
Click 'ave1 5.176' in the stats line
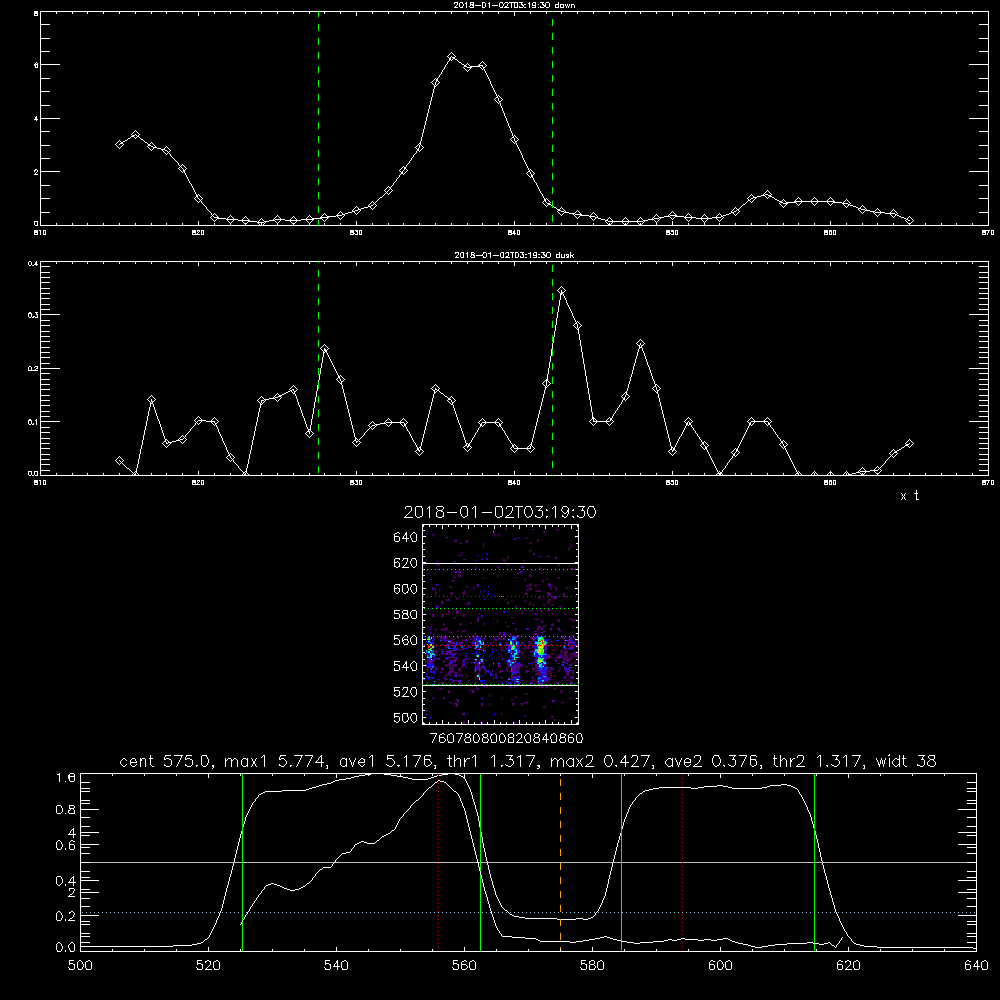pos(383,761)
